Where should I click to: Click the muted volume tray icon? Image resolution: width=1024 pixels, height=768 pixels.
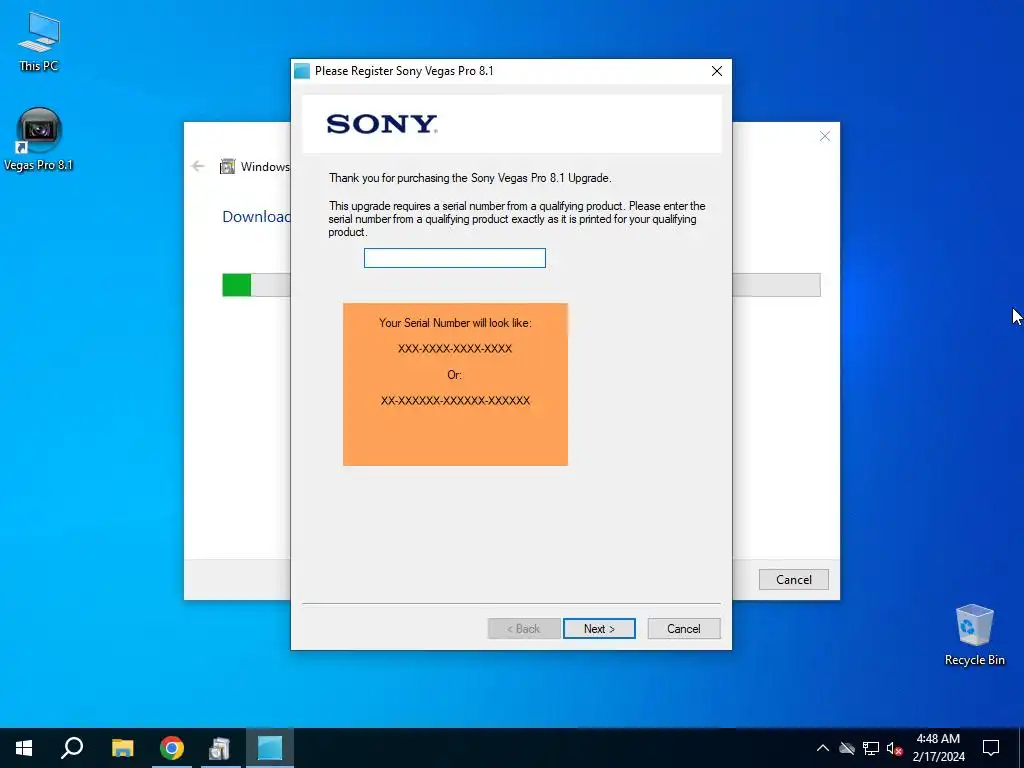(x=894, y=748)
